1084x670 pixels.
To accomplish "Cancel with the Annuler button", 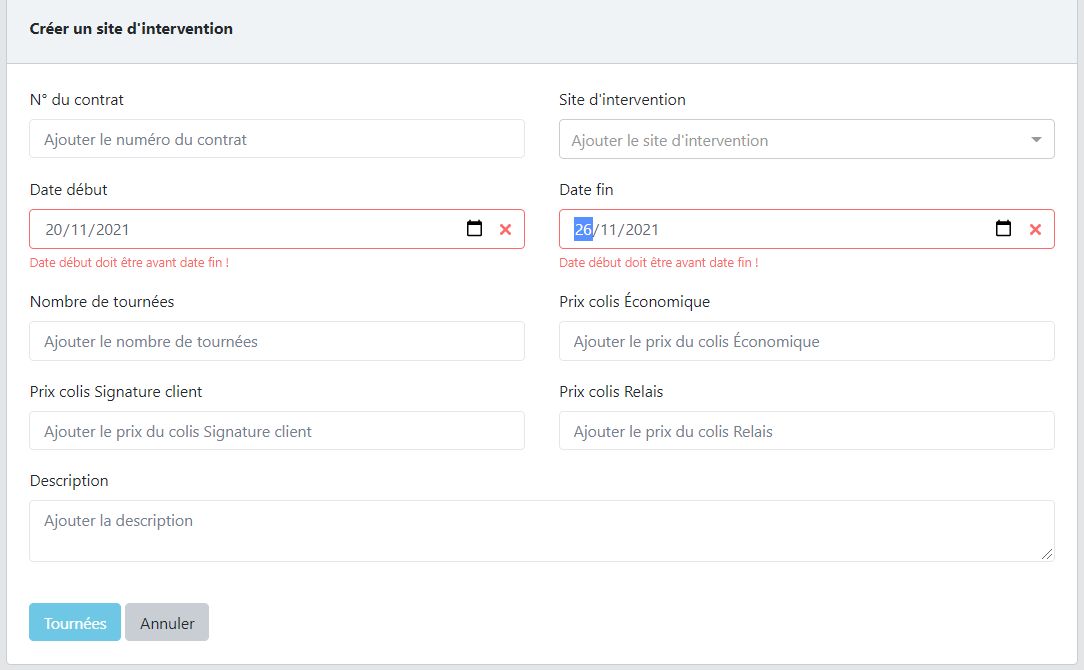I will pyautogui.click(x=167, y=622).
